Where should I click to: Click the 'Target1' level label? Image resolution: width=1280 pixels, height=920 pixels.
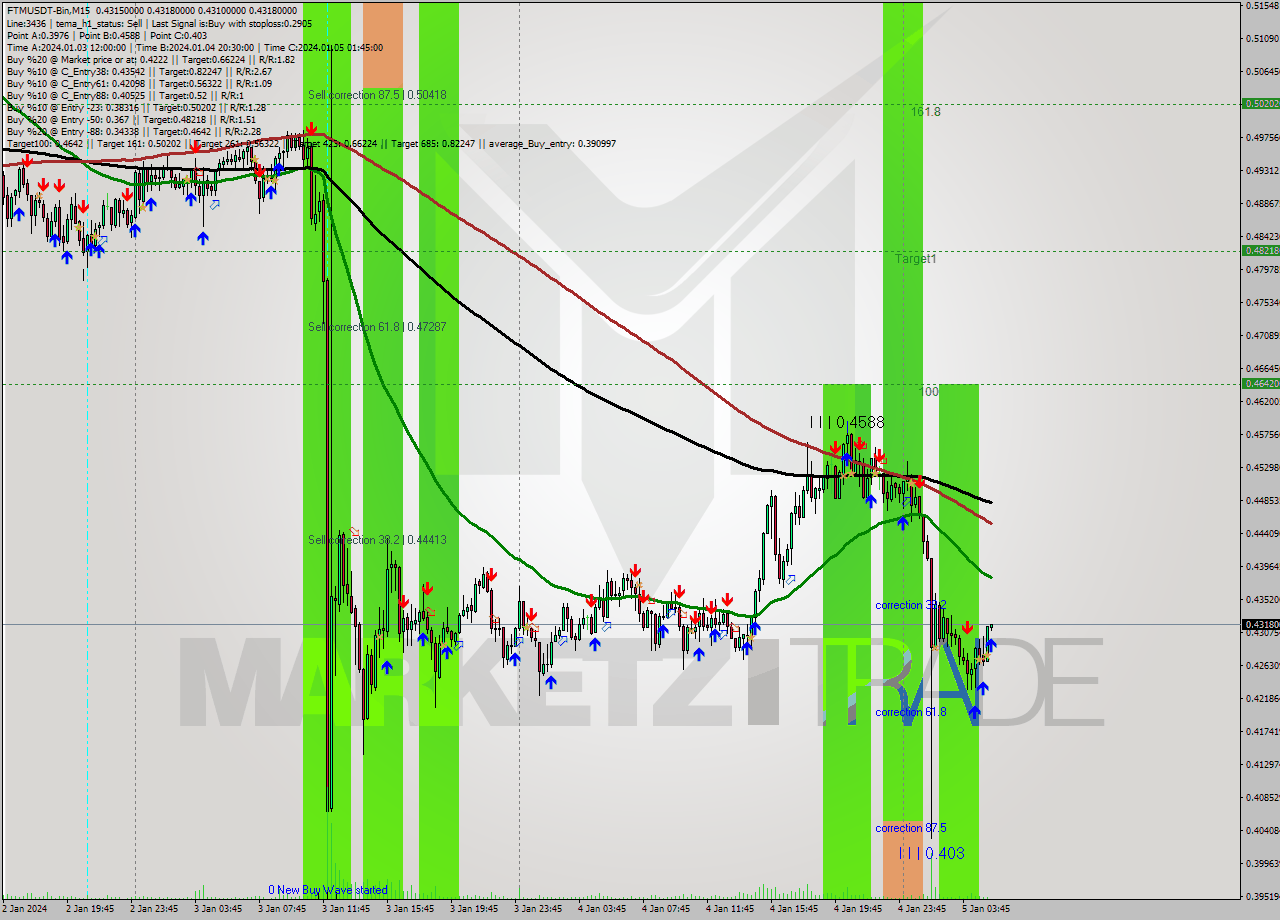(916, 258)
